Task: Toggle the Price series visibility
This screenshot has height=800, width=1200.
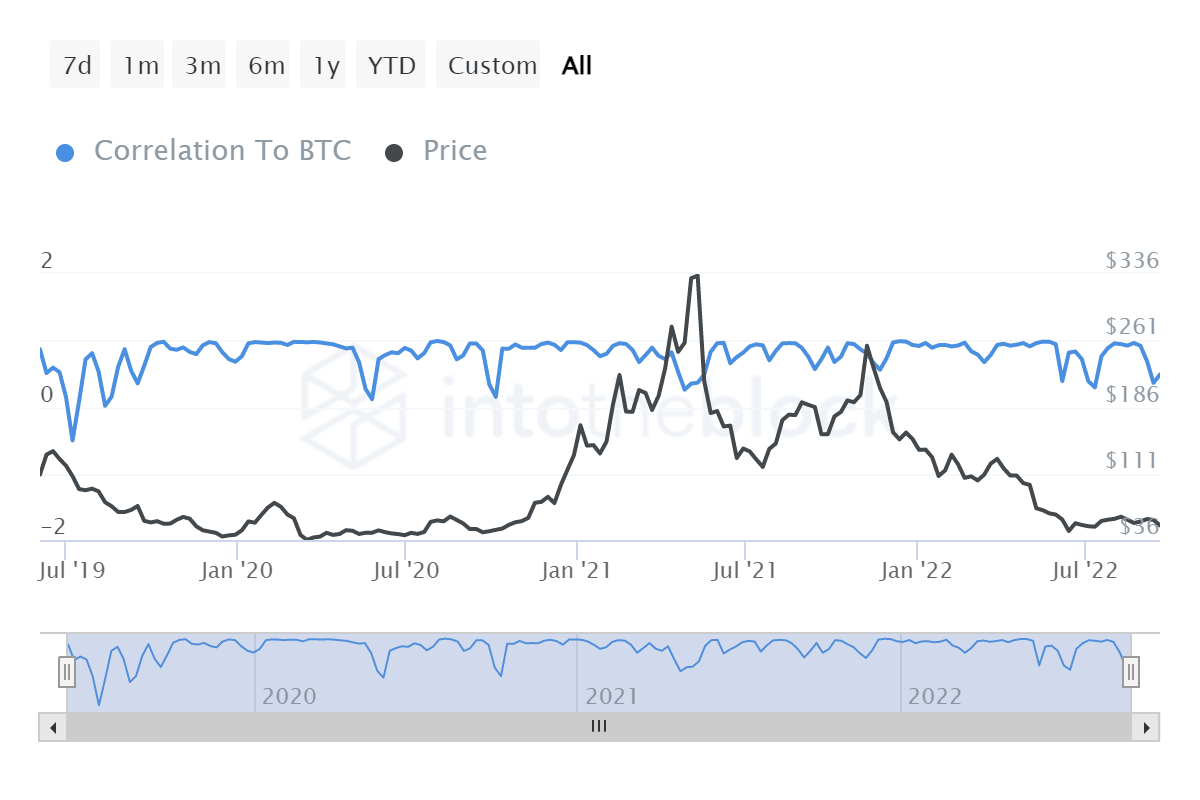Action: (x=455, y=151)
